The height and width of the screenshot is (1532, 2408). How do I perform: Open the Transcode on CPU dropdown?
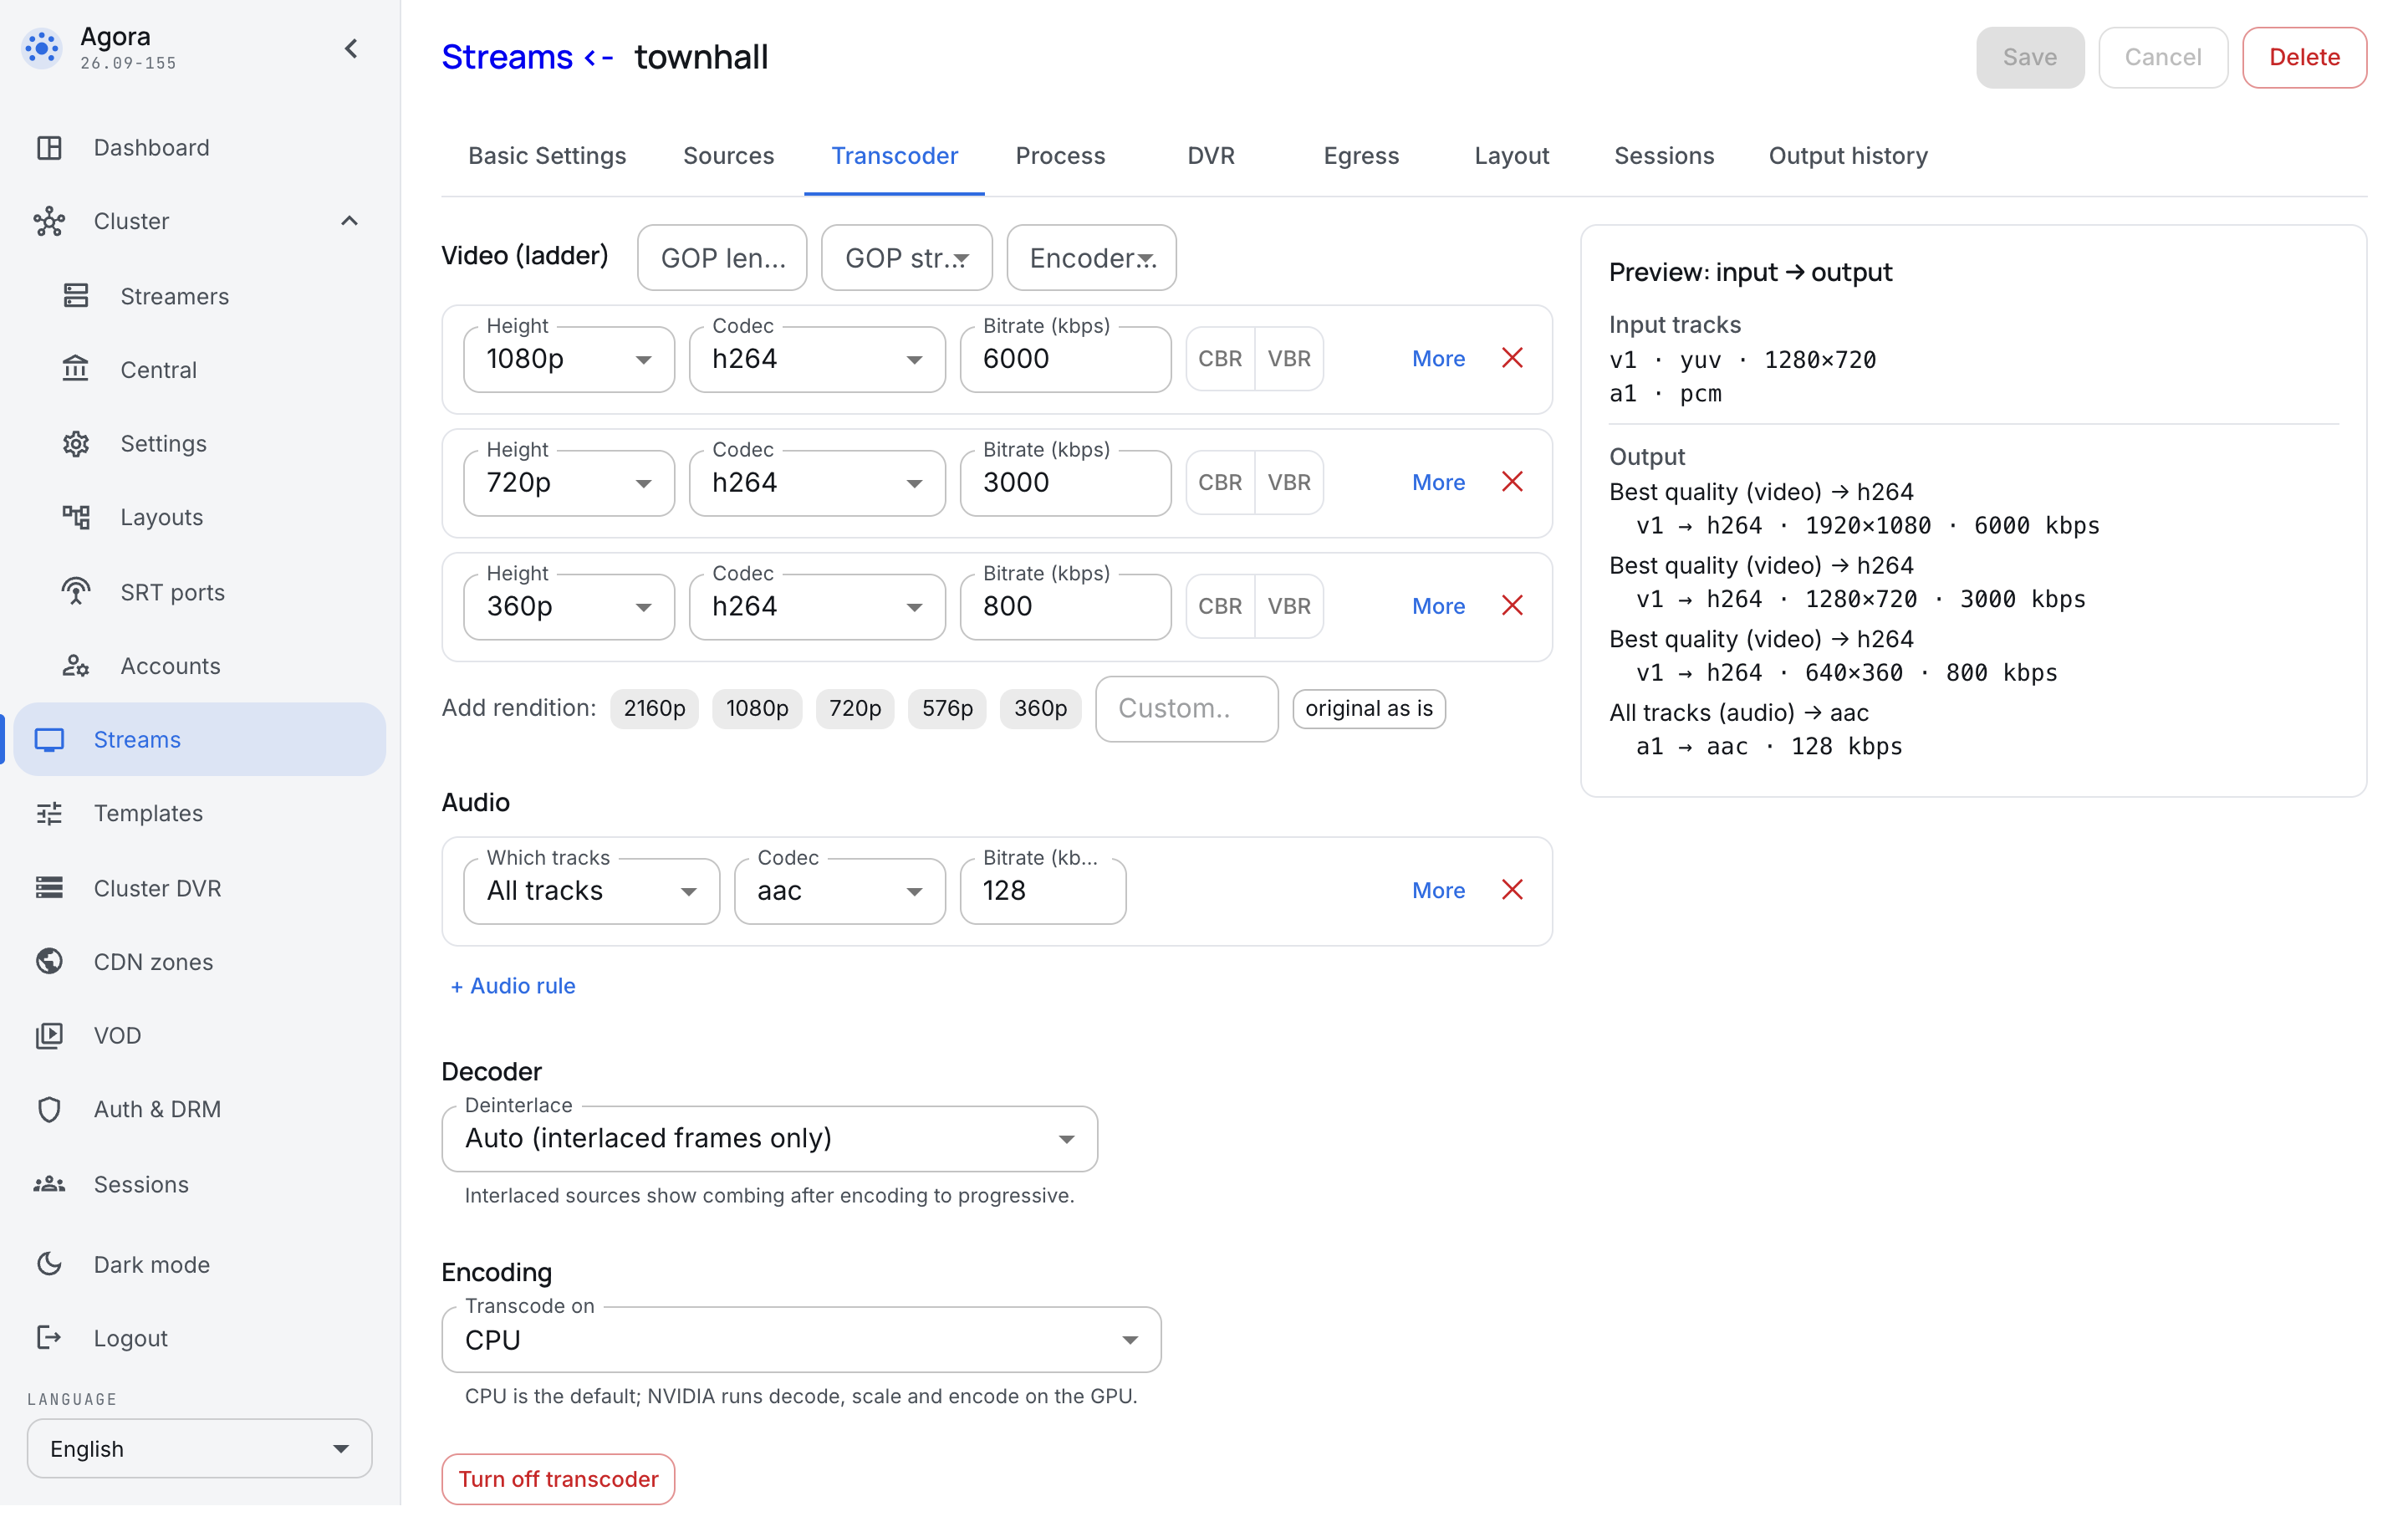(x=801, y=1340)
